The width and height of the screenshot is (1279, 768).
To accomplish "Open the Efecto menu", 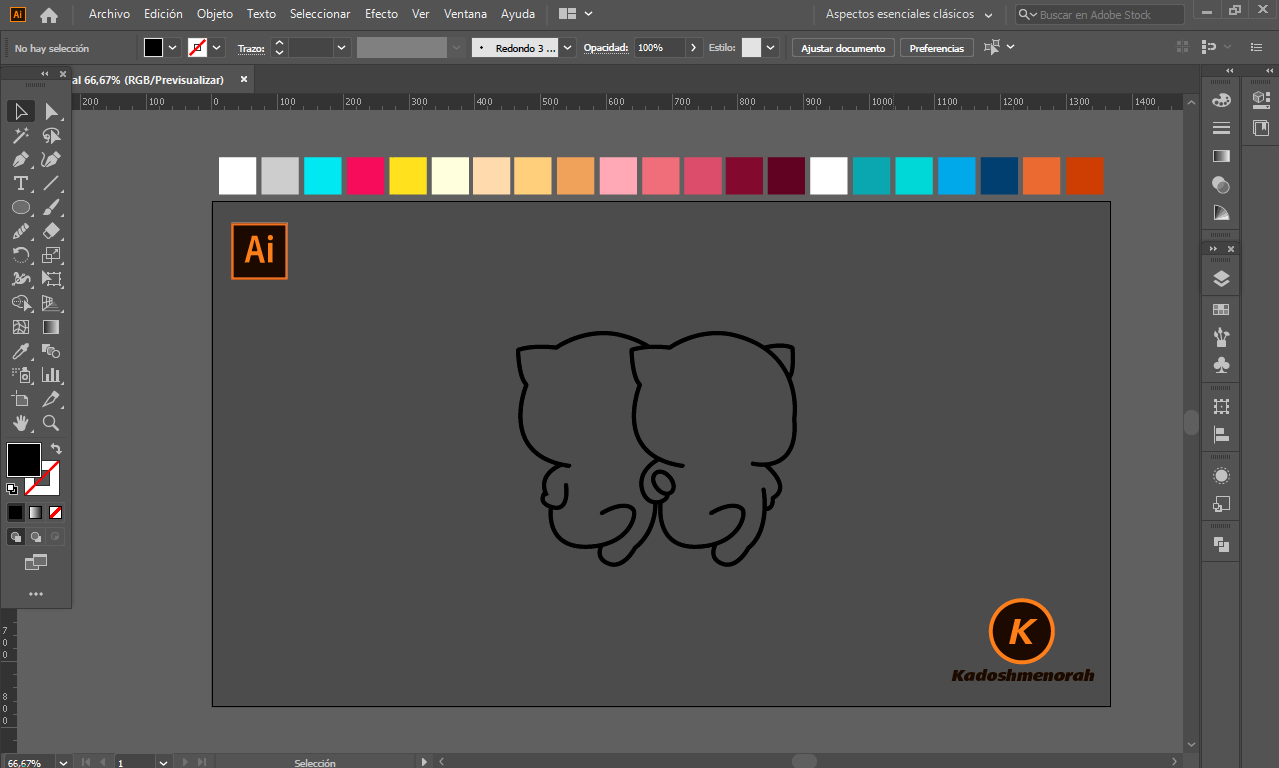I will (x=381, y=14).
